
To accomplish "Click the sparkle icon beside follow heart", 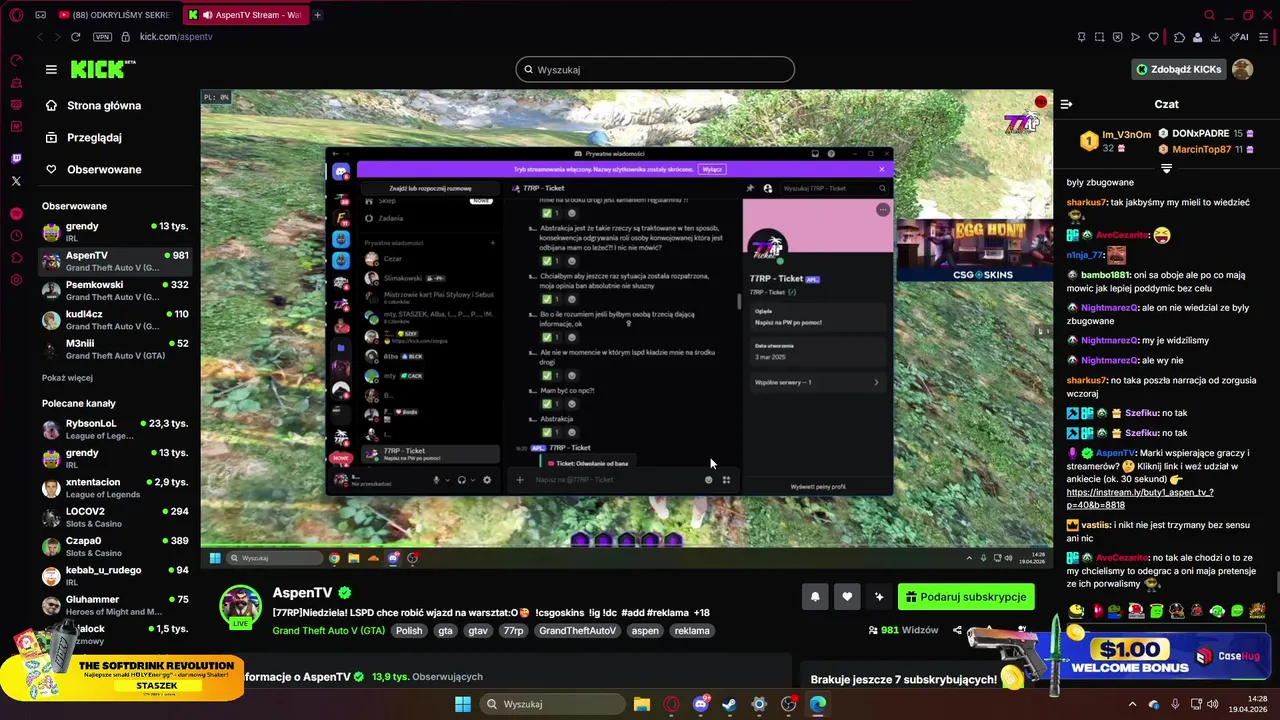I will coord(879,597).
